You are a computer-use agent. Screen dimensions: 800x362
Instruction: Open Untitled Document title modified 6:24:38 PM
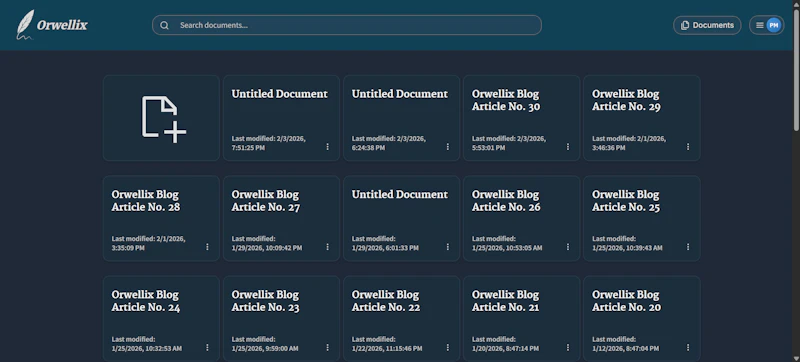click(x=400, y=94)
